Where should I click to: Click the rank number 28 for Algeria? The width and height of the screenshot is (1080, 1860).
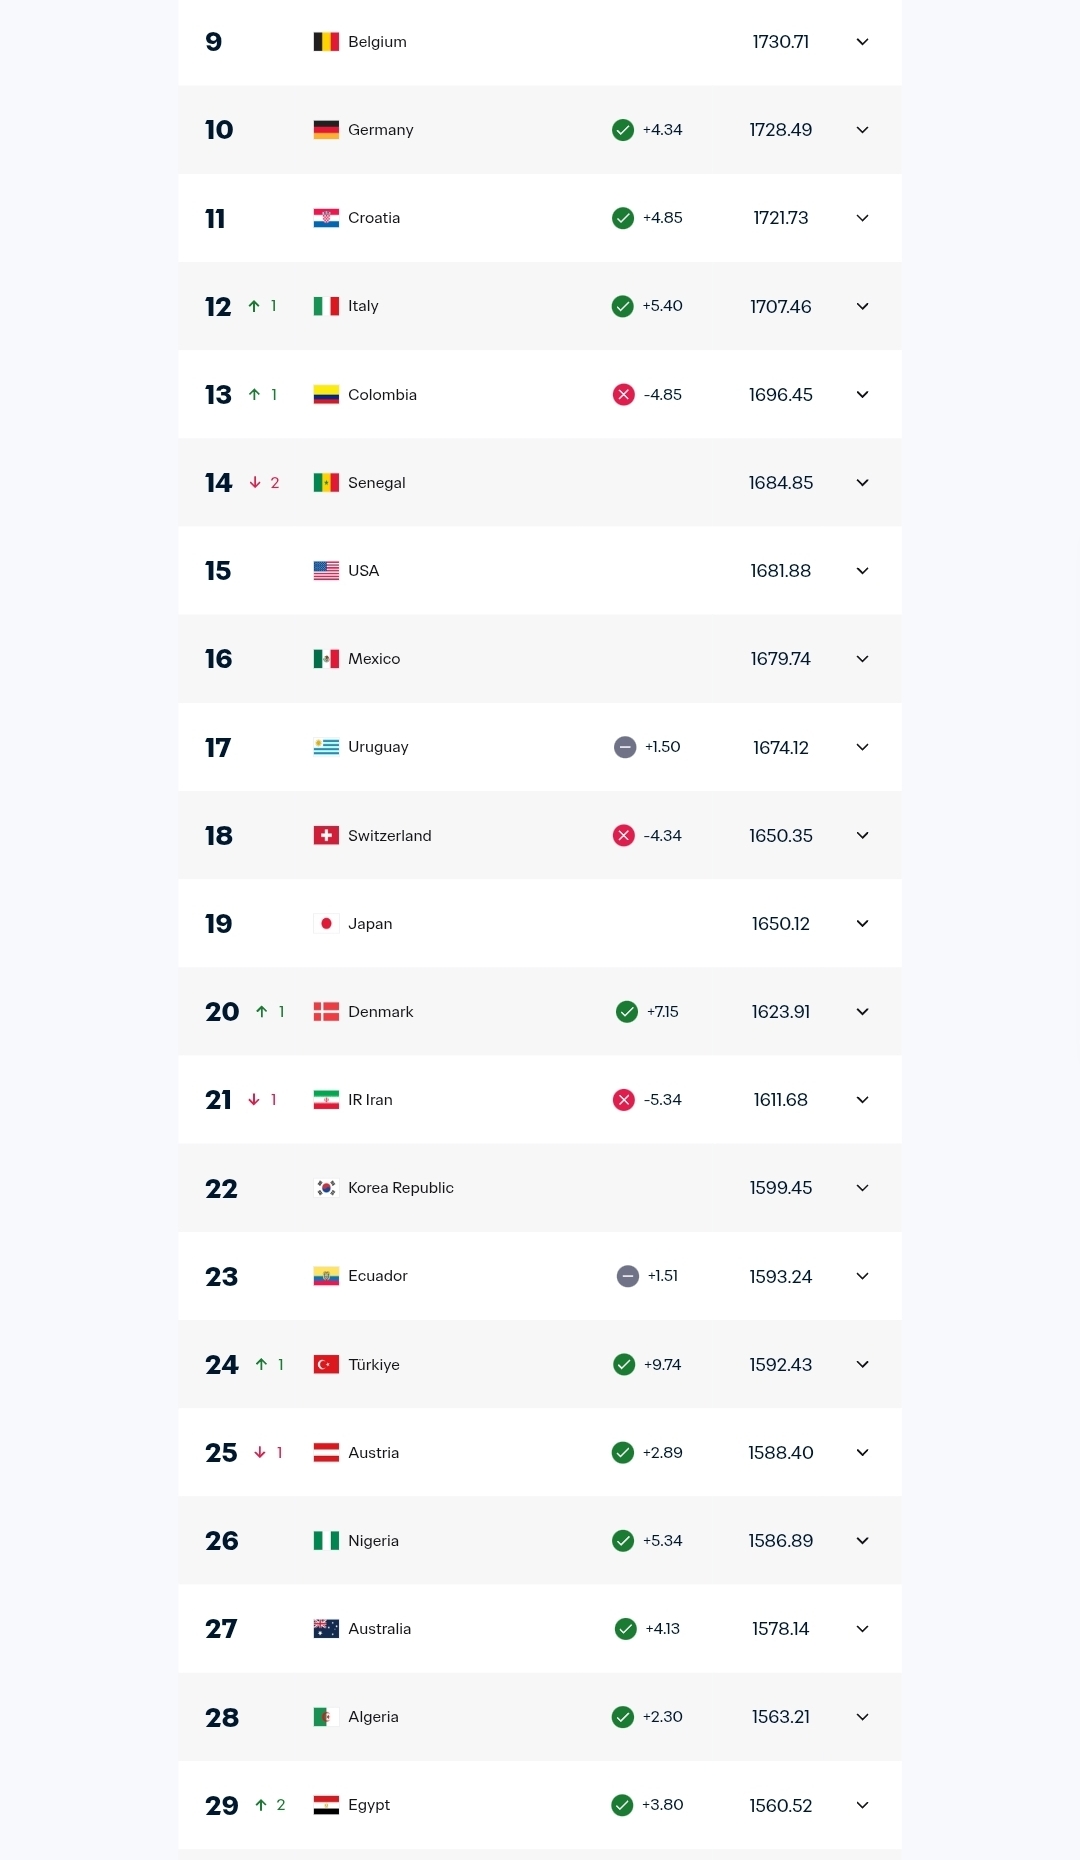[222, 1718]
